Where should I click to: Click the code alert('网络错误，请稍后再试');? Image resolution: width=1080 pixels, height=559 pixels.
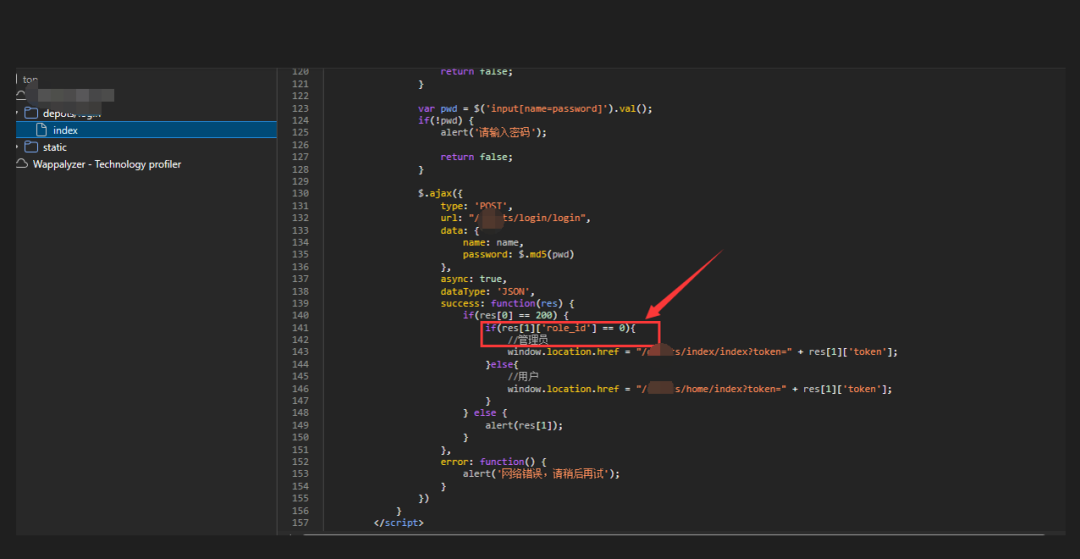[x=541, y=474]
